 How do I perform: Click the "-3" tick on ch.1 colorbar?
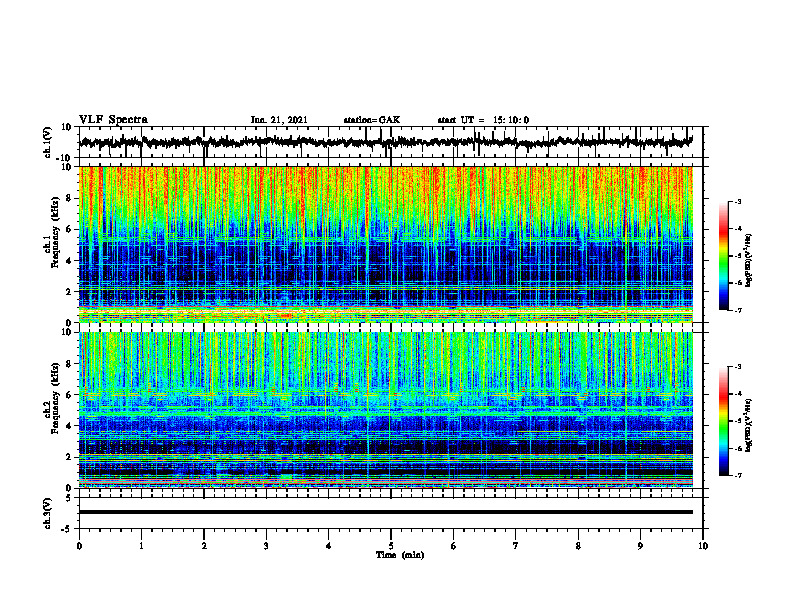click(x=737, y=201)
